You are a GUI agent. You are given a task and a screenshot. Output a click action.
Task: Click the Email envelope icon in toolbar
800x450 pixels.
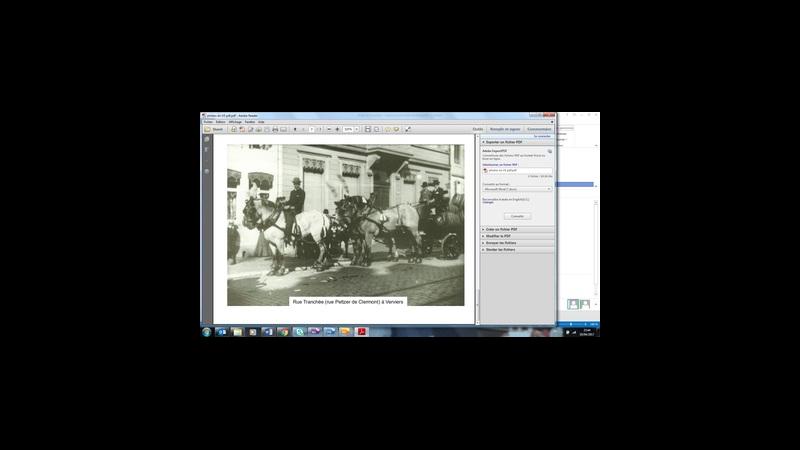(283, 130)
